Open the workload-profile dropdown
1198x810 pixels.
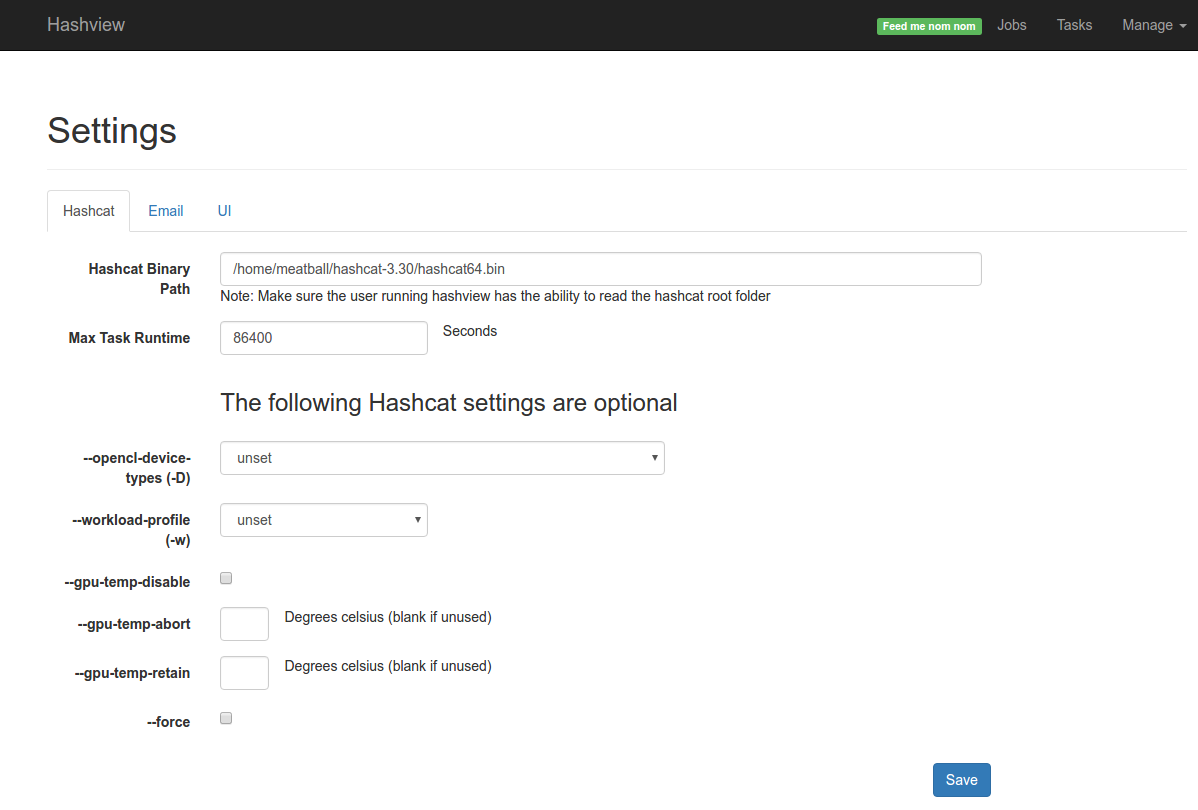324,520
